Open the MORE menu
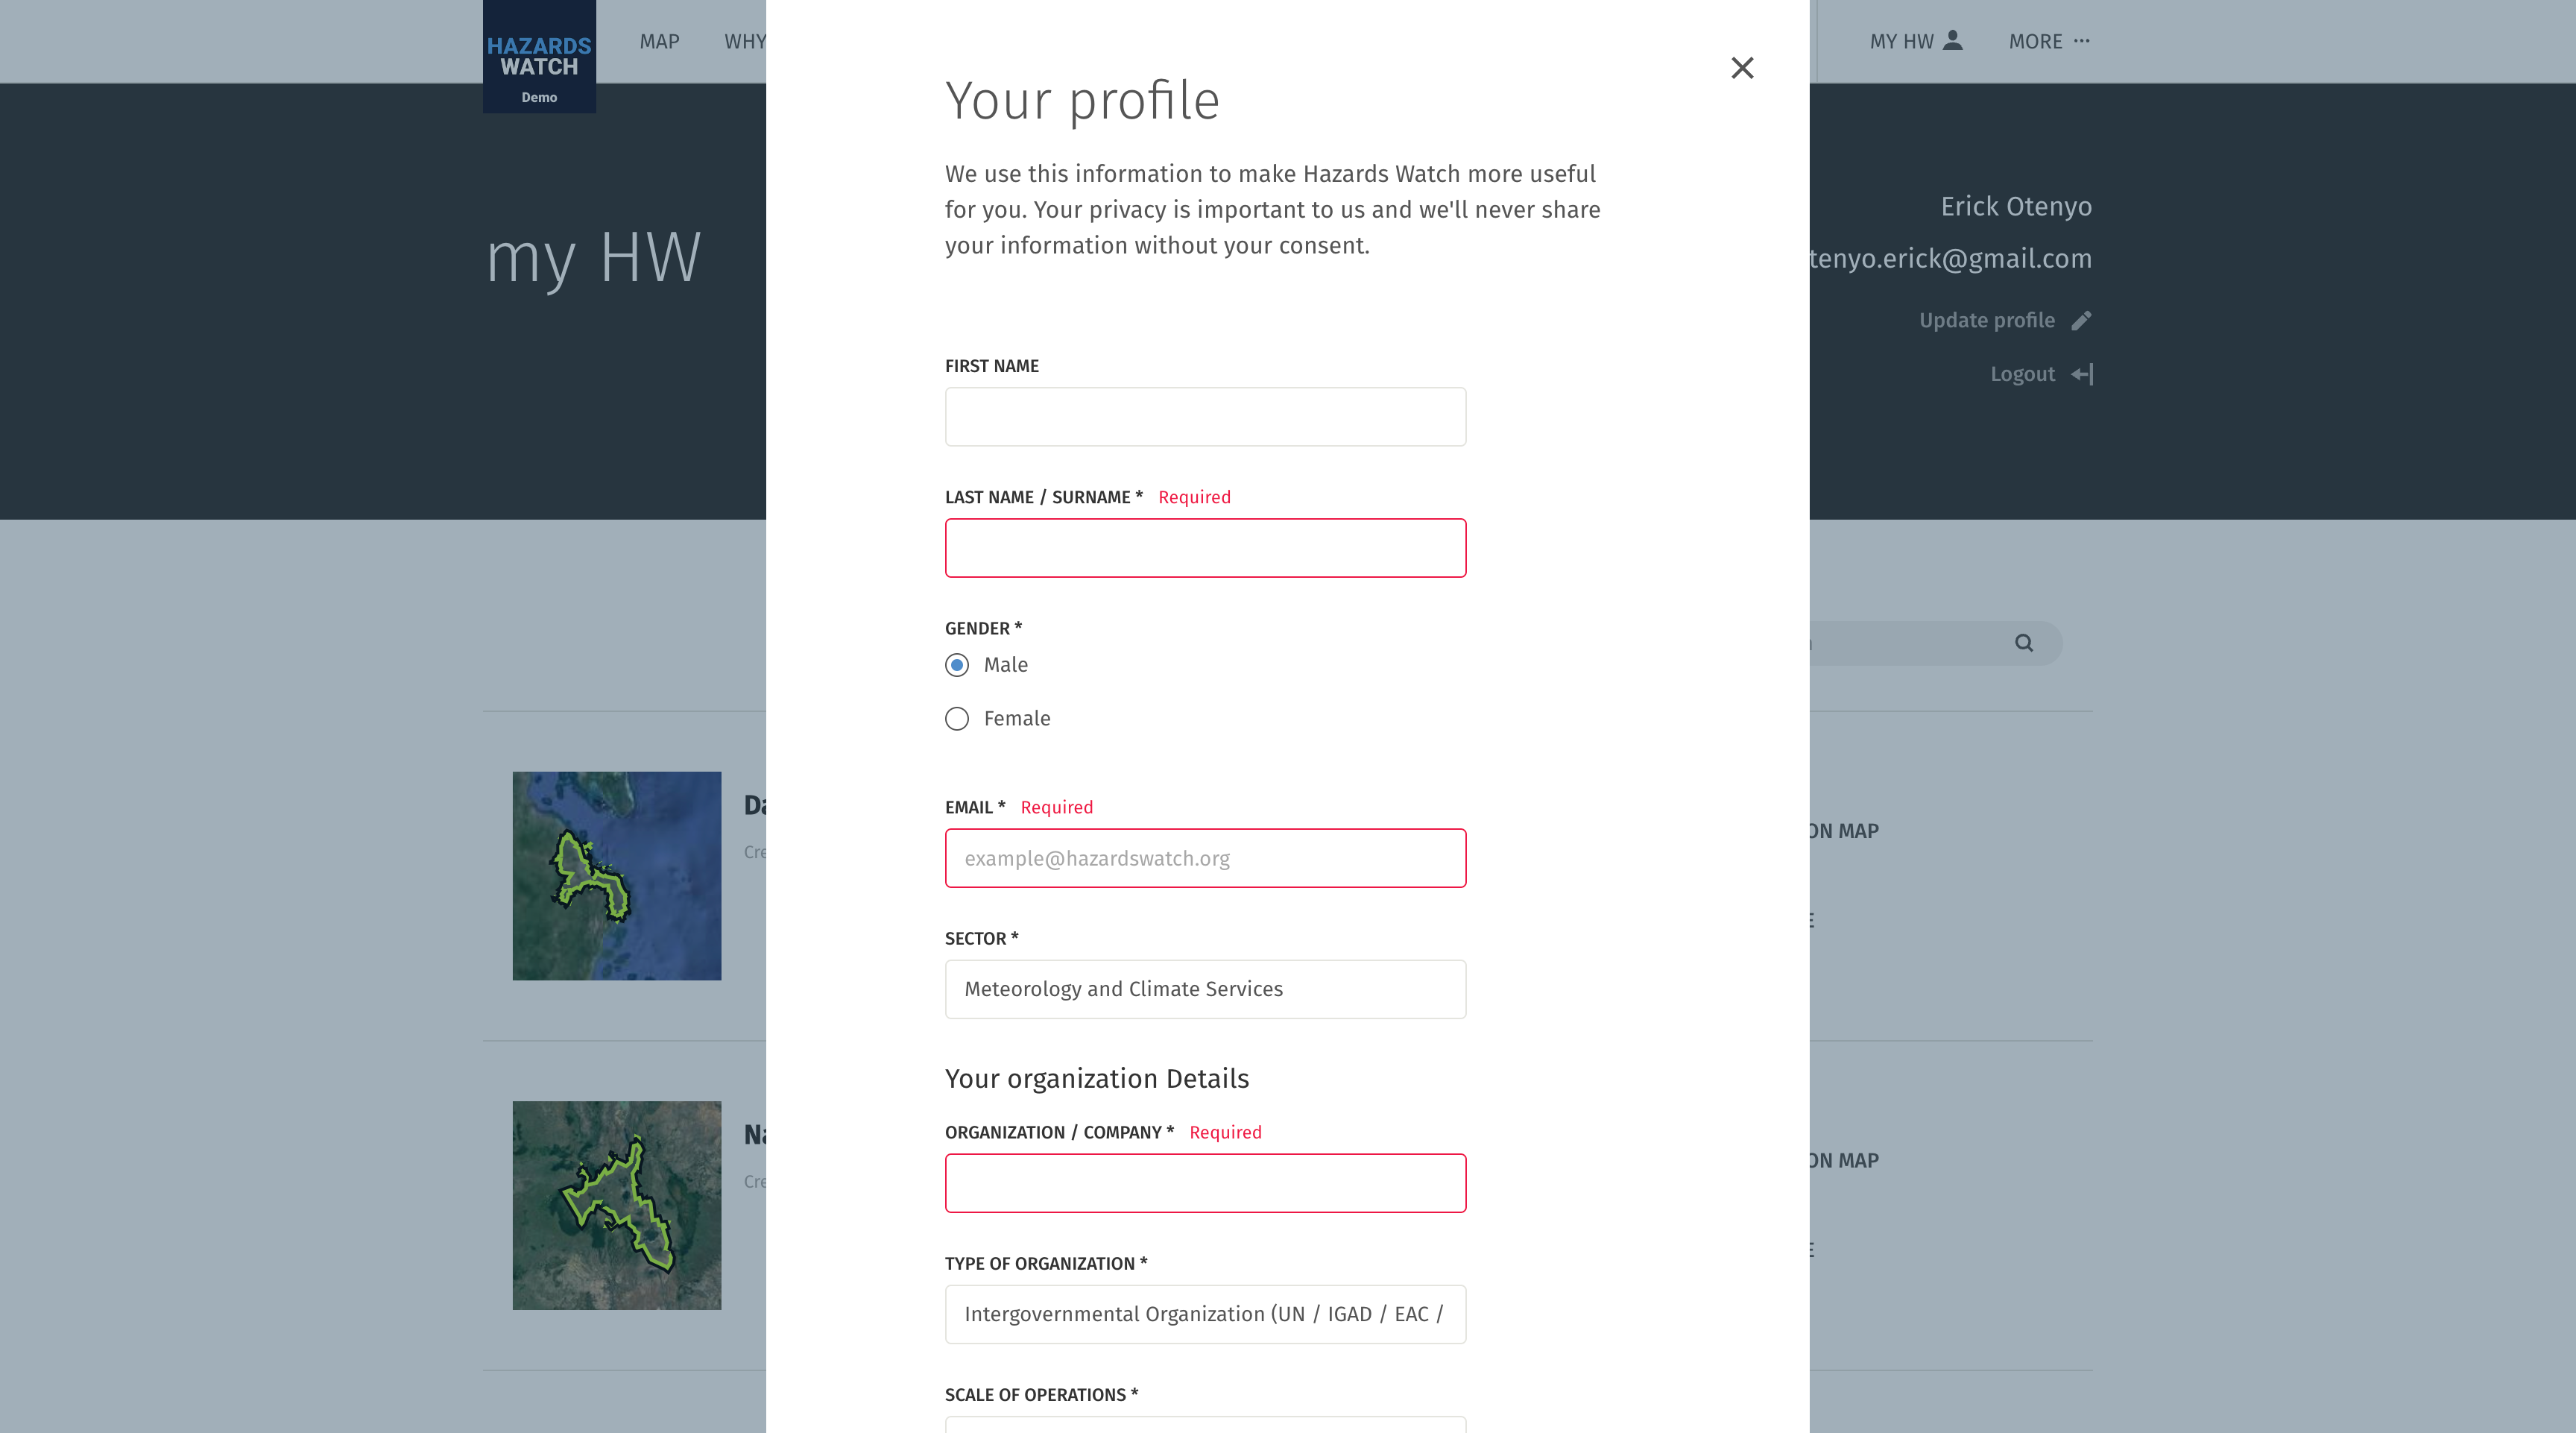 [2049, 41]
